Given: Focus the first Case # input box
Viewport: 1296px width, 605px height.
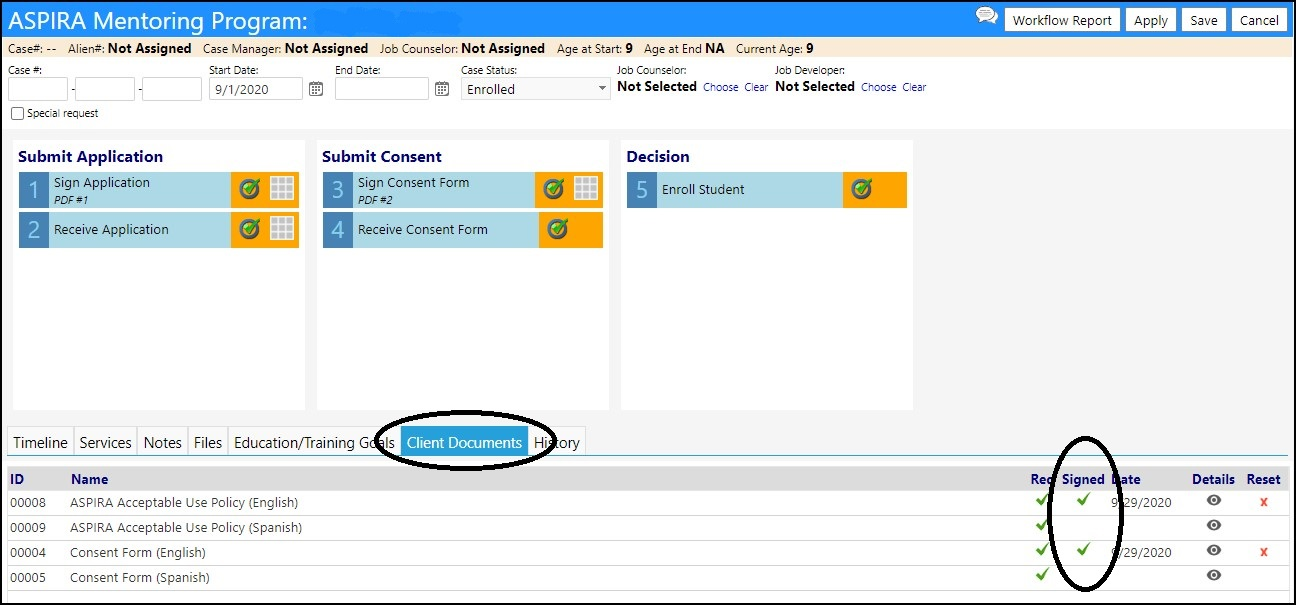Looking at the screenshot, I should (x=38, y=89).
